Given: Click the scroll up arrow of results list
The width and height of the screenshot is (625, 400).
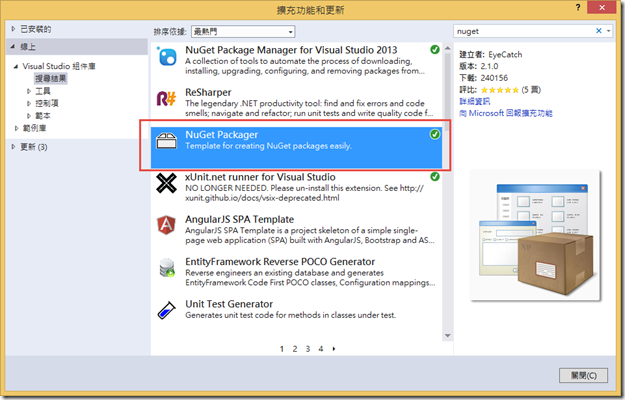Looking at the screenshot, I should pyautogui.click(x=448, y=48).
